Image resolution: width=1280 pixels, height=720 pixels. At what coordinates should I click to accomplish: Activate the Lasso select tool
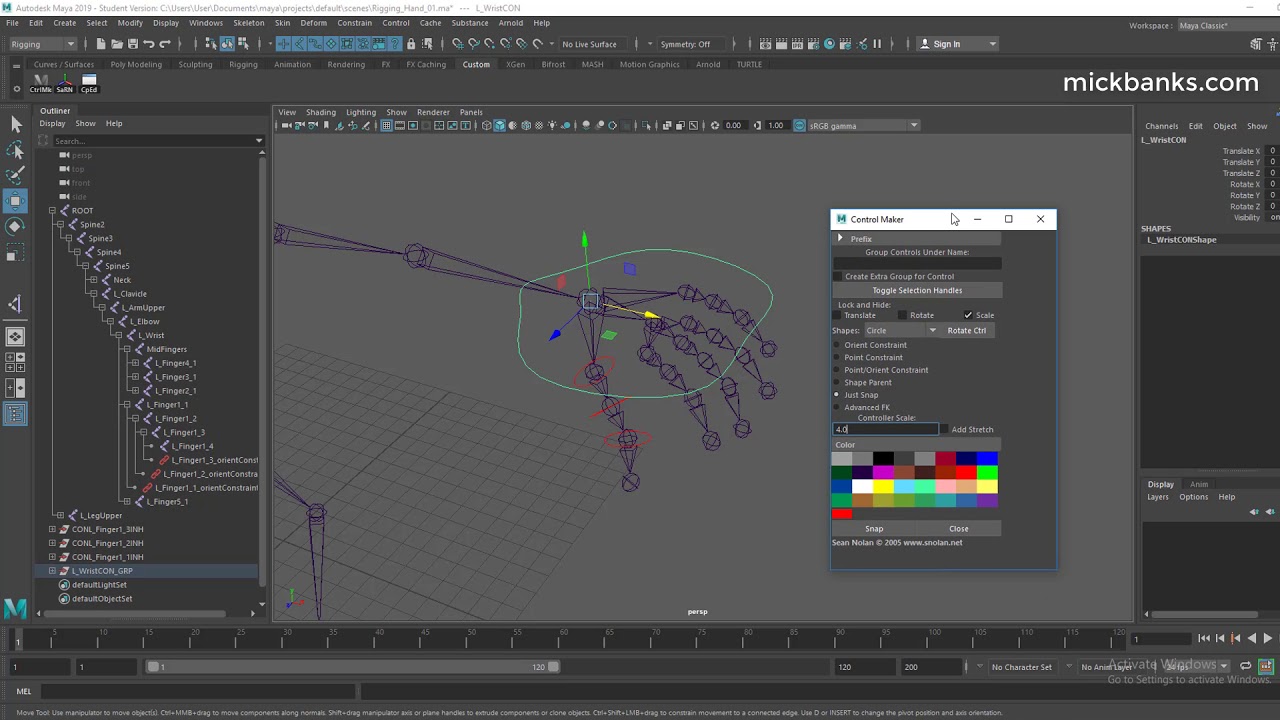tap(15, 151)
